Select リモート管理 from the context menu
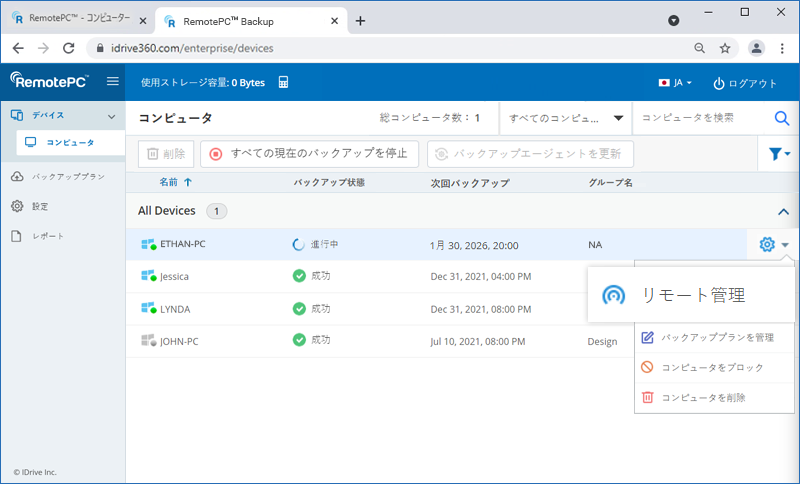800x484 pixels. pos(691,295)
